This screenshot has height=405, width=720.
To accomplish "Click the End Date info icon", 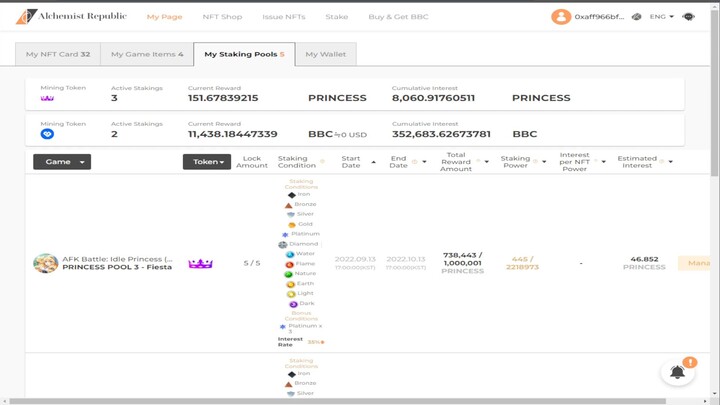I will point(414,162).
